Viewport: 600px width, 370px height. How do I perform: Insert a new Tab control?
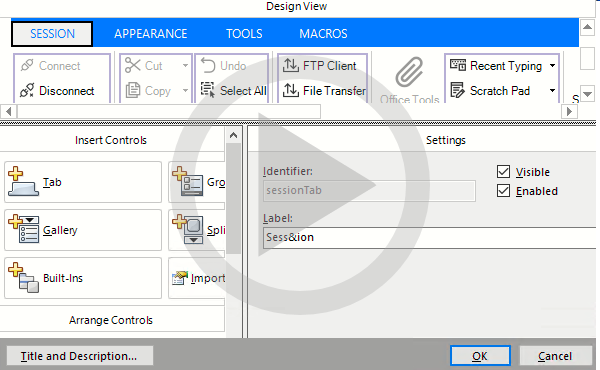[x=83, y=182]
